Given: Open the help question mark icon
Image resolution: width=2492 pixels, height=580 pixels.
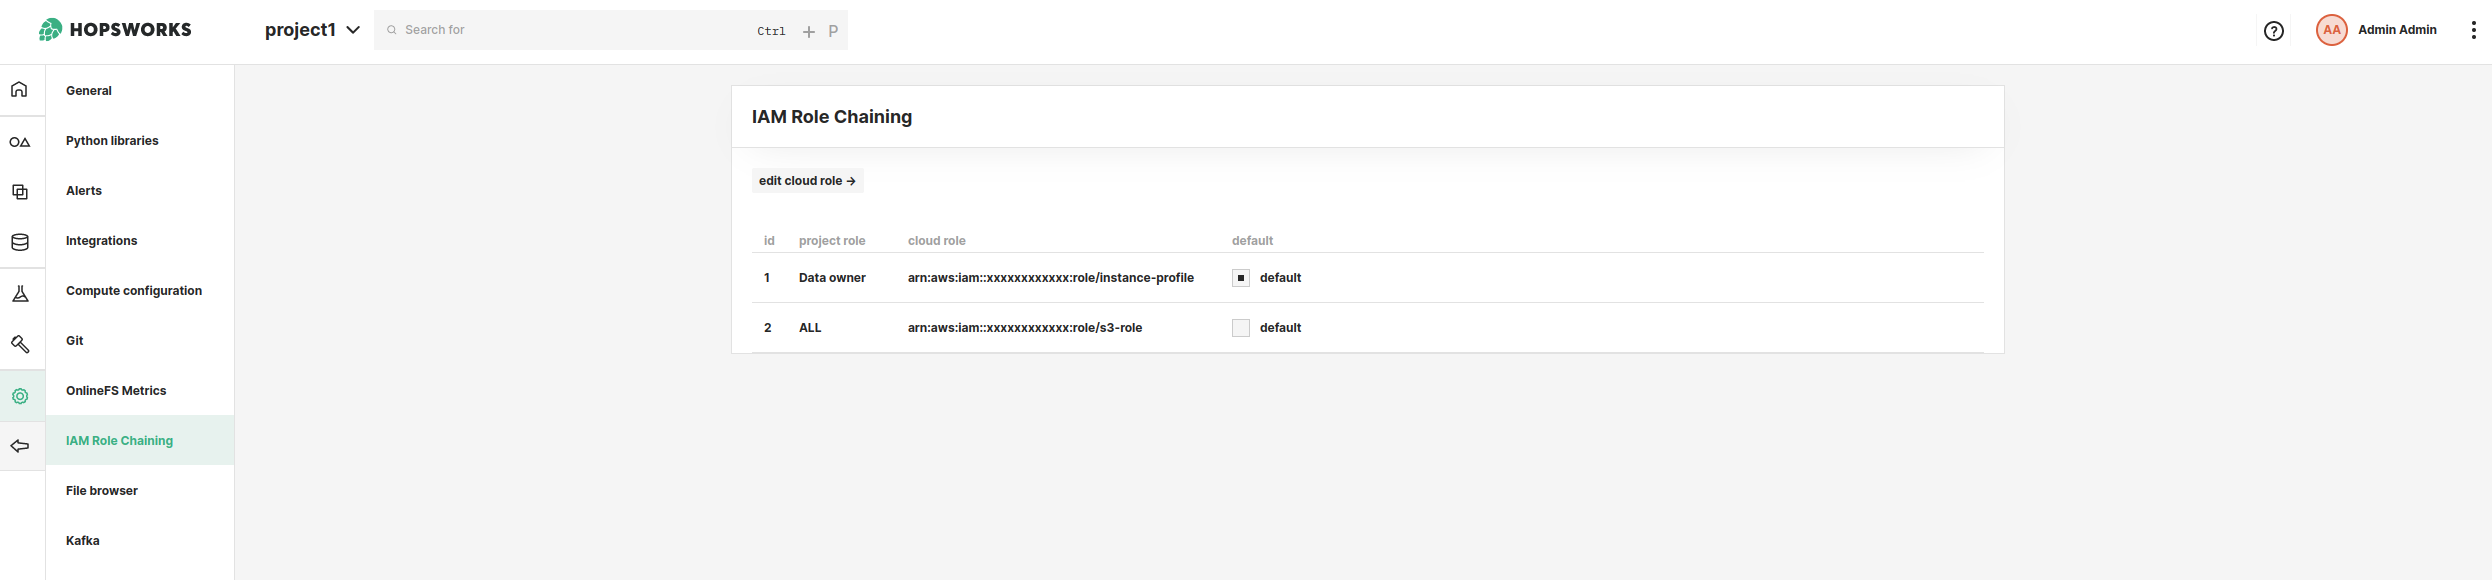Looking at the screenshot, I should tap(2273, 31).
